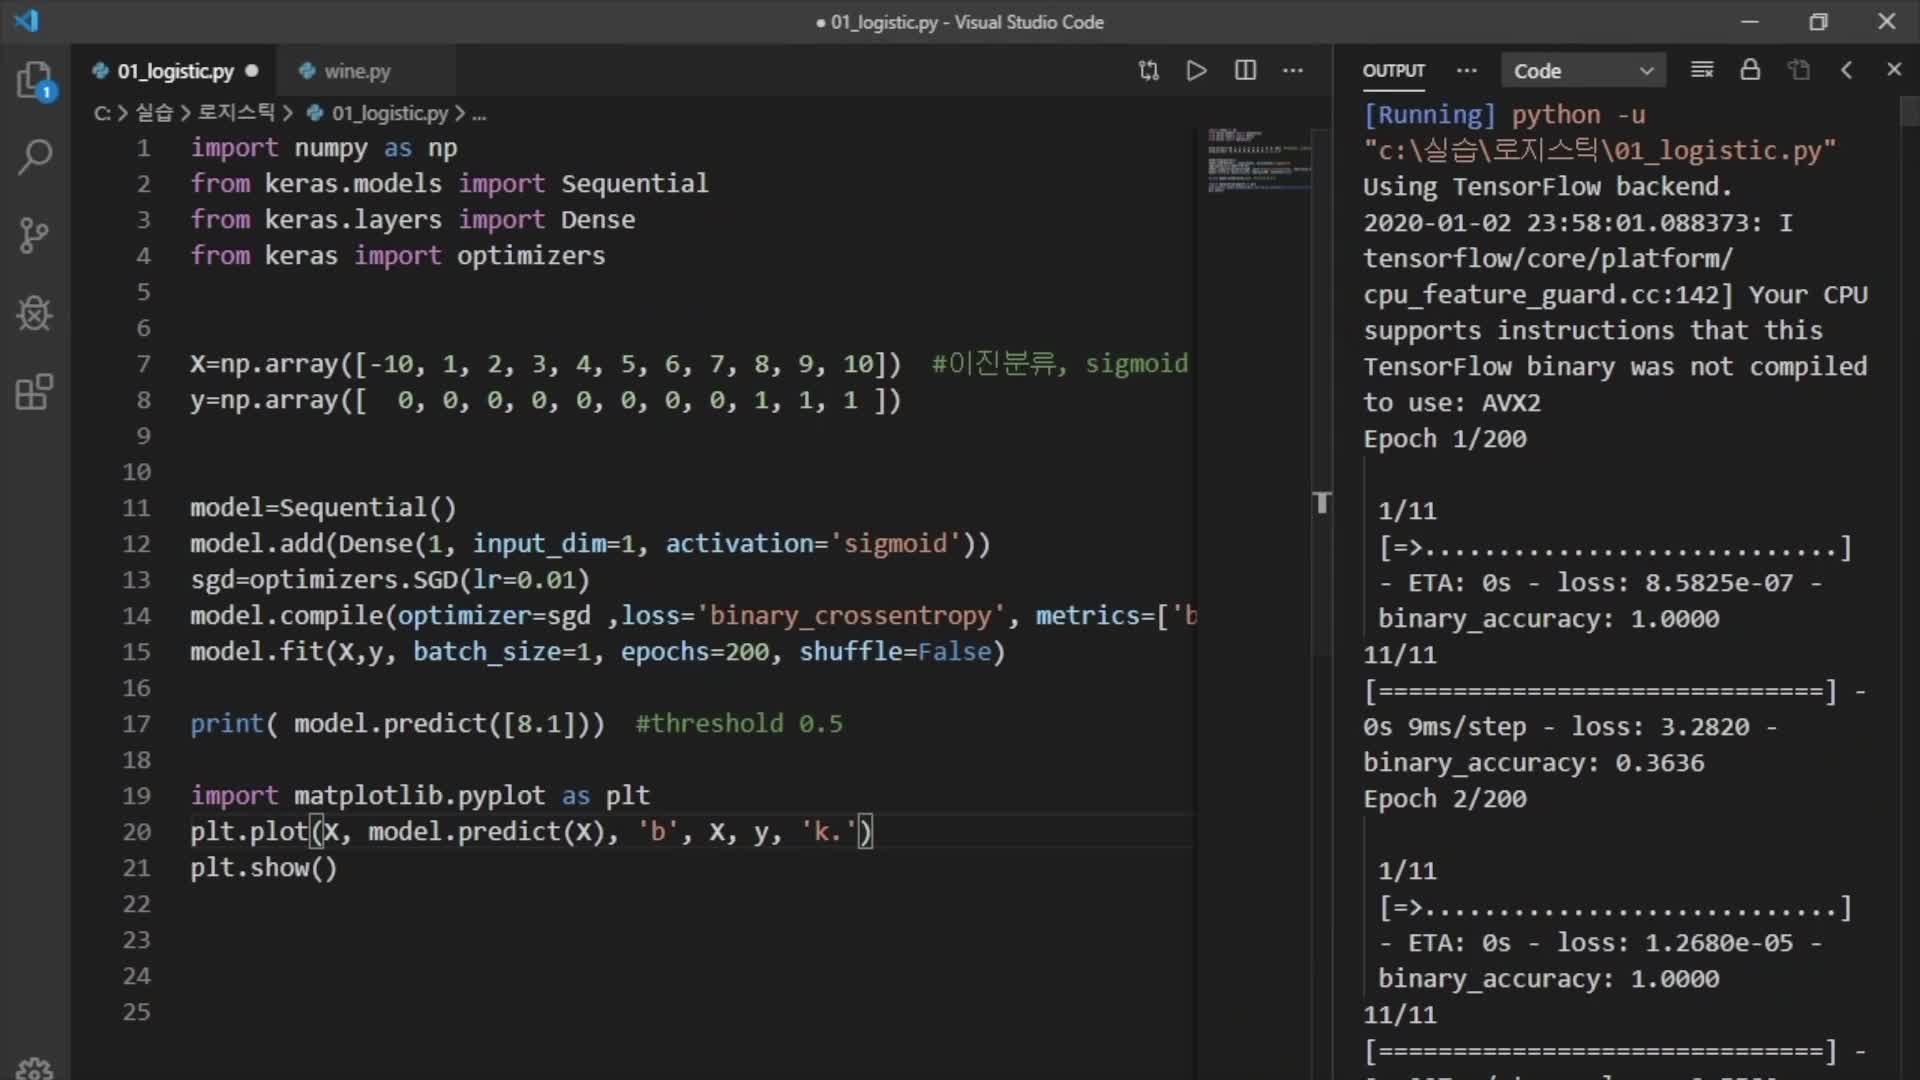Click the 실습 breadcrumb folder
Image resolution: width=1920 pixels, height=1080 pixels.
coord(153,113)
